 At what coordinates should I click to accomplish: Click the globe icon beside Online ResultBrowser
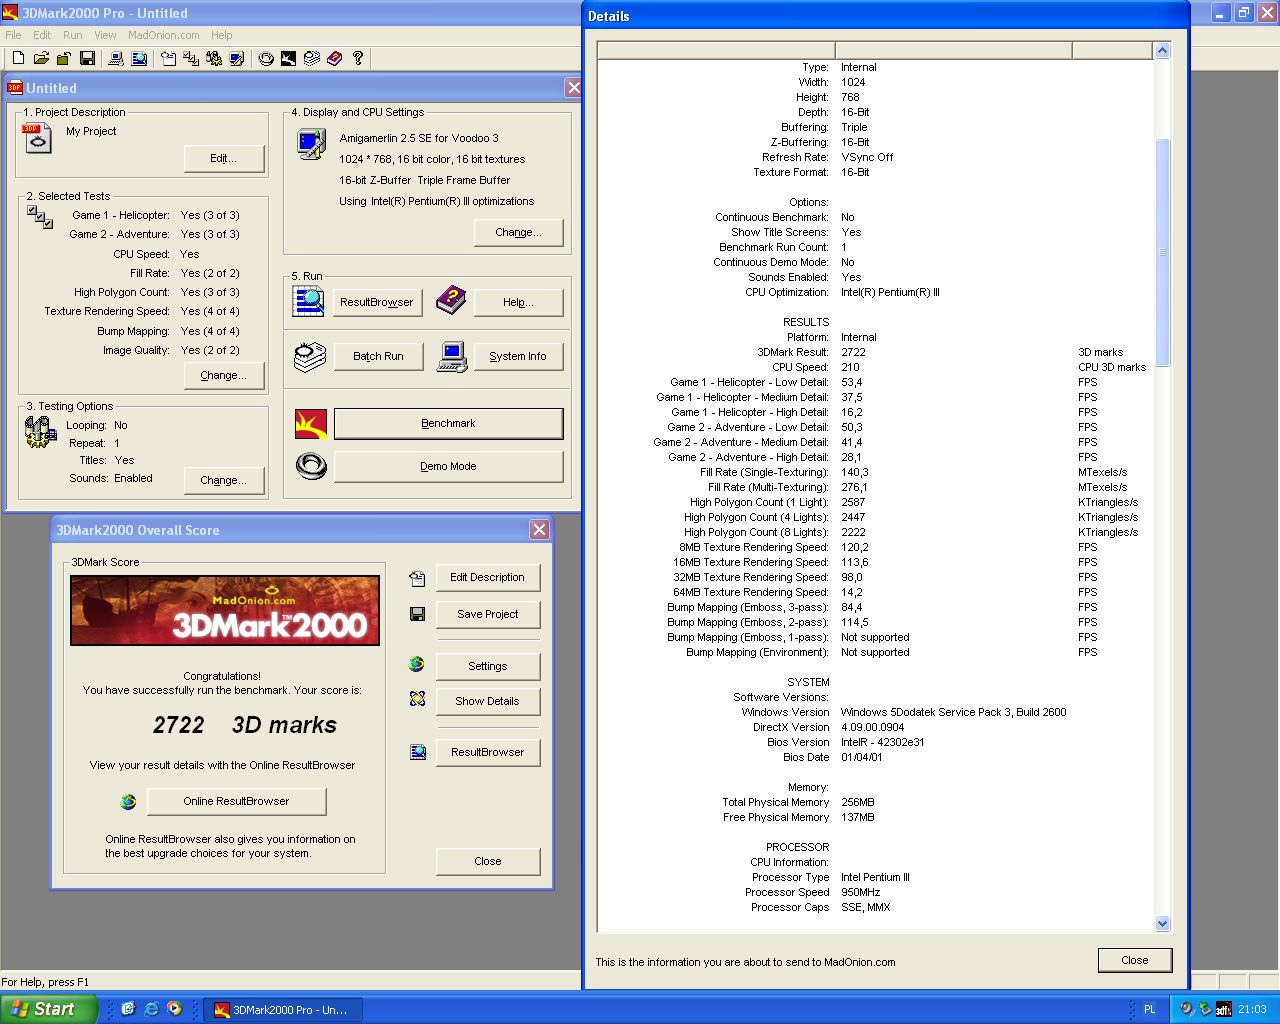pos(128,801)
